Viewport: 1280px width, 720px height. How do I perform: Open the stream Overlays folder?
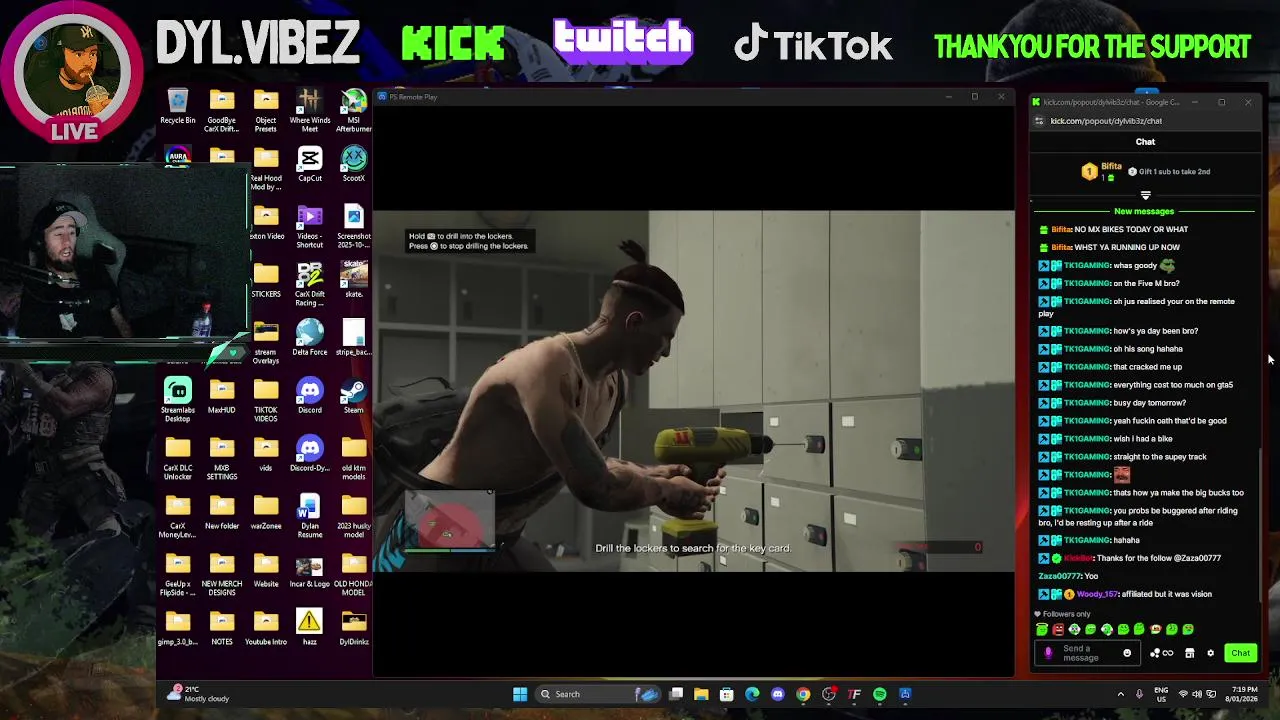pyautogui.click(x=266, y=342)
